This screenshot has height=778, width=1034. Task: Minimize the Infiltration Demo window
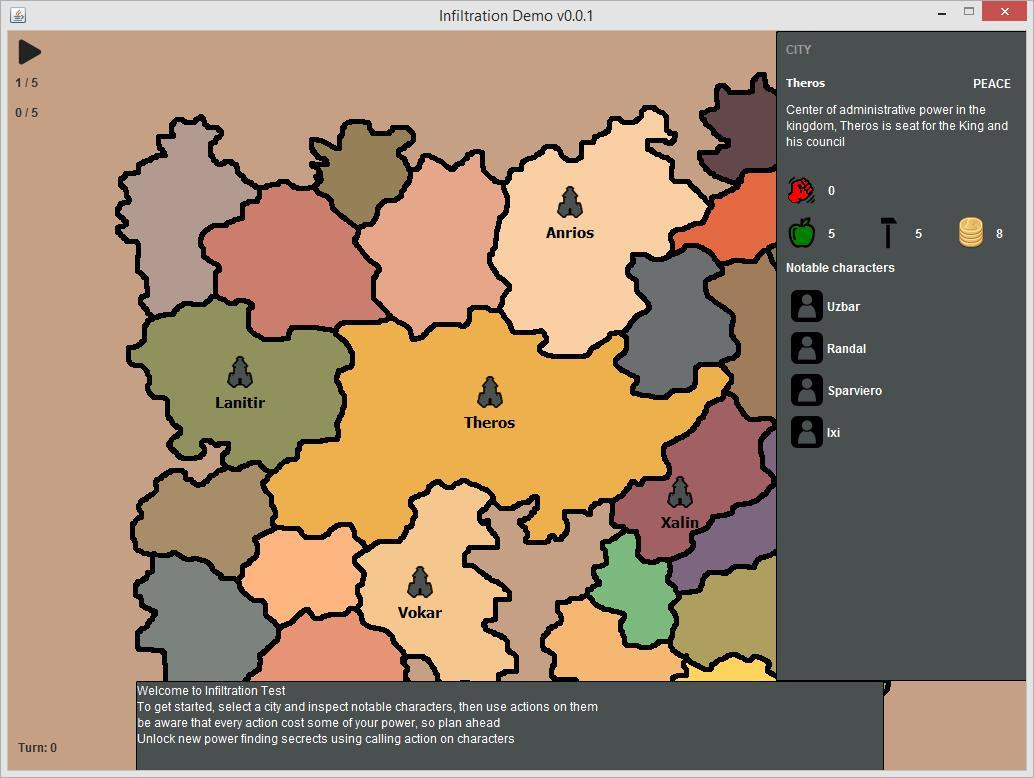tap(942, 13)
